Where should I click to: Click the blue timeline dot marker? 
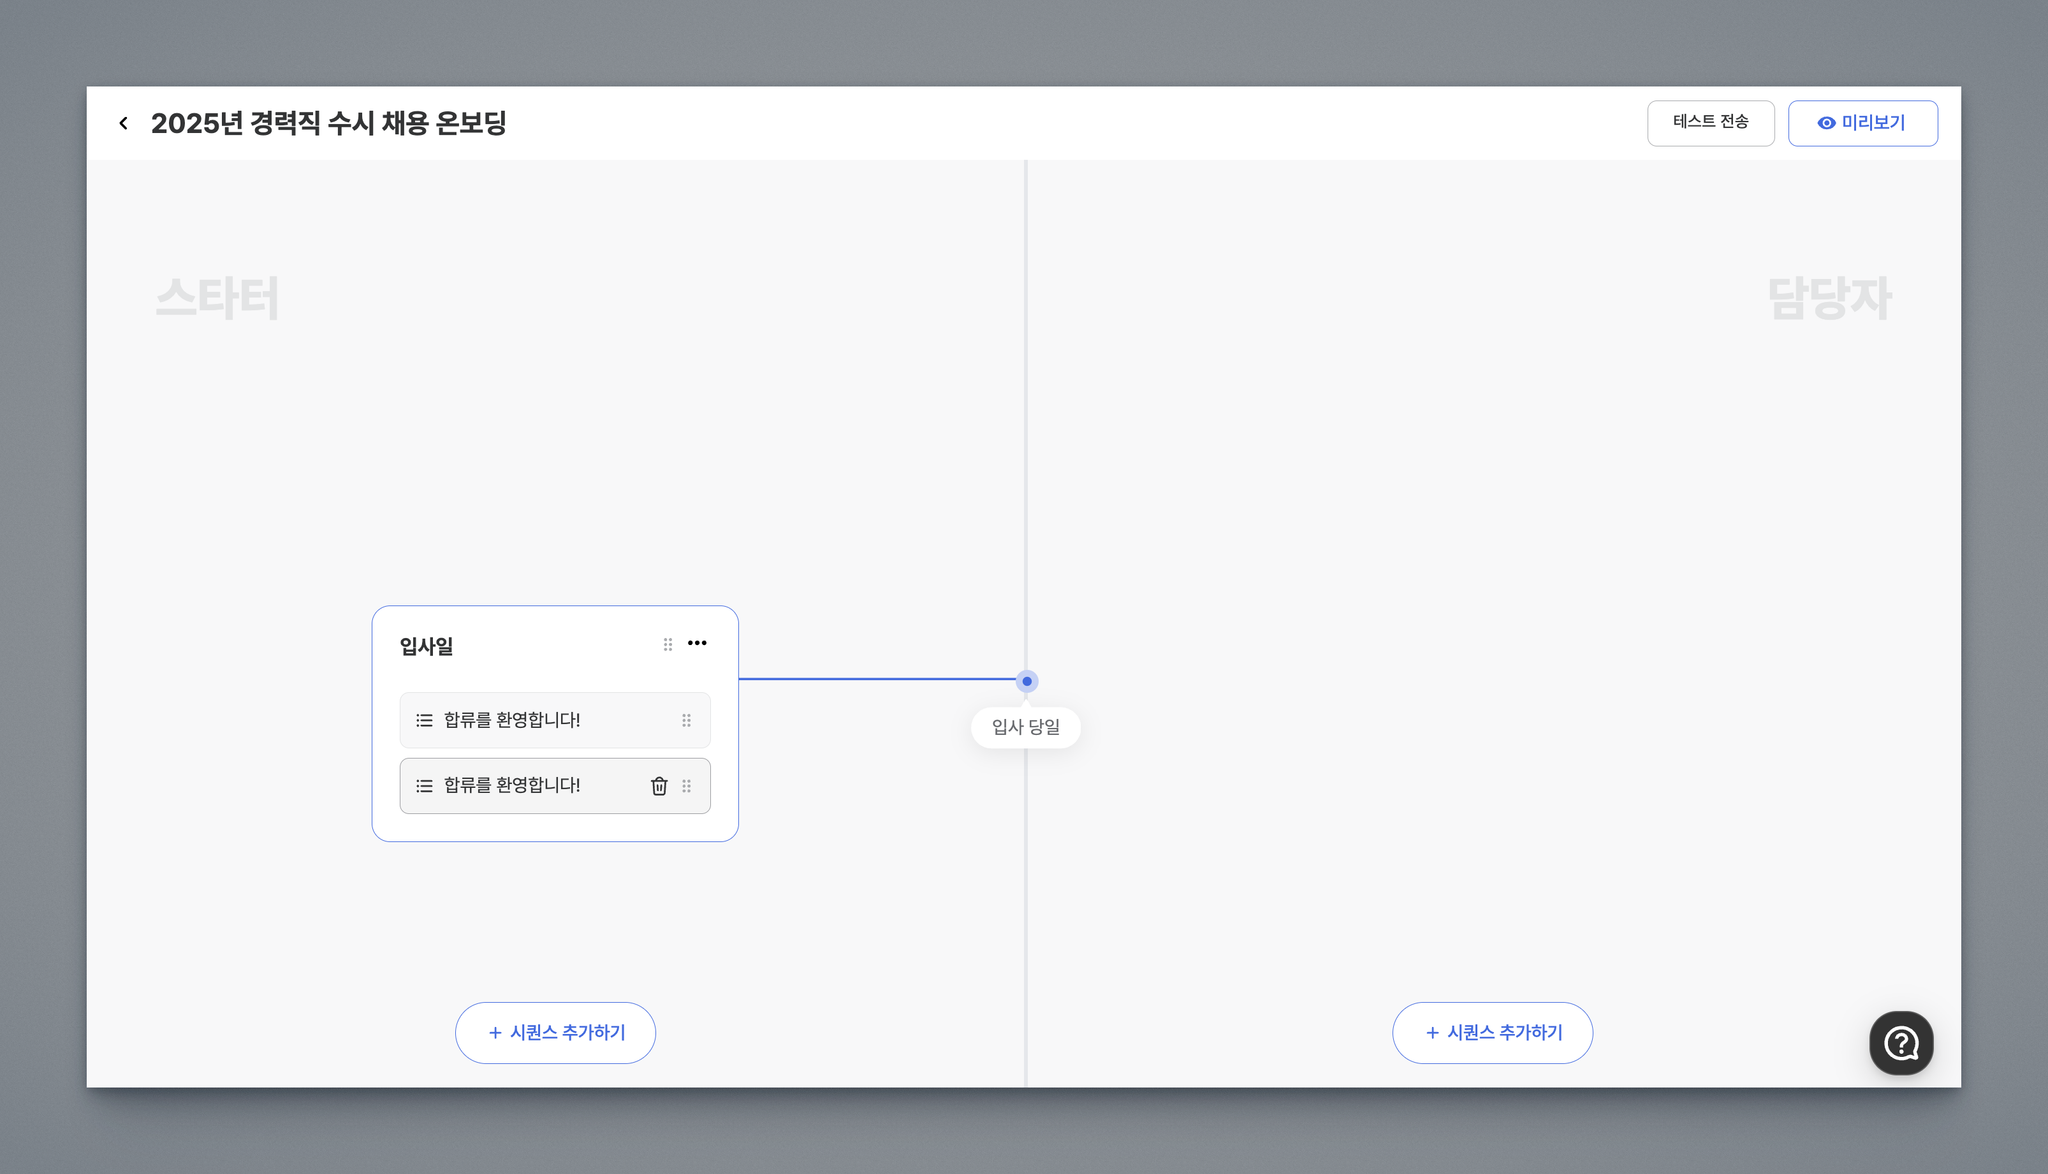click(1026, 681)
